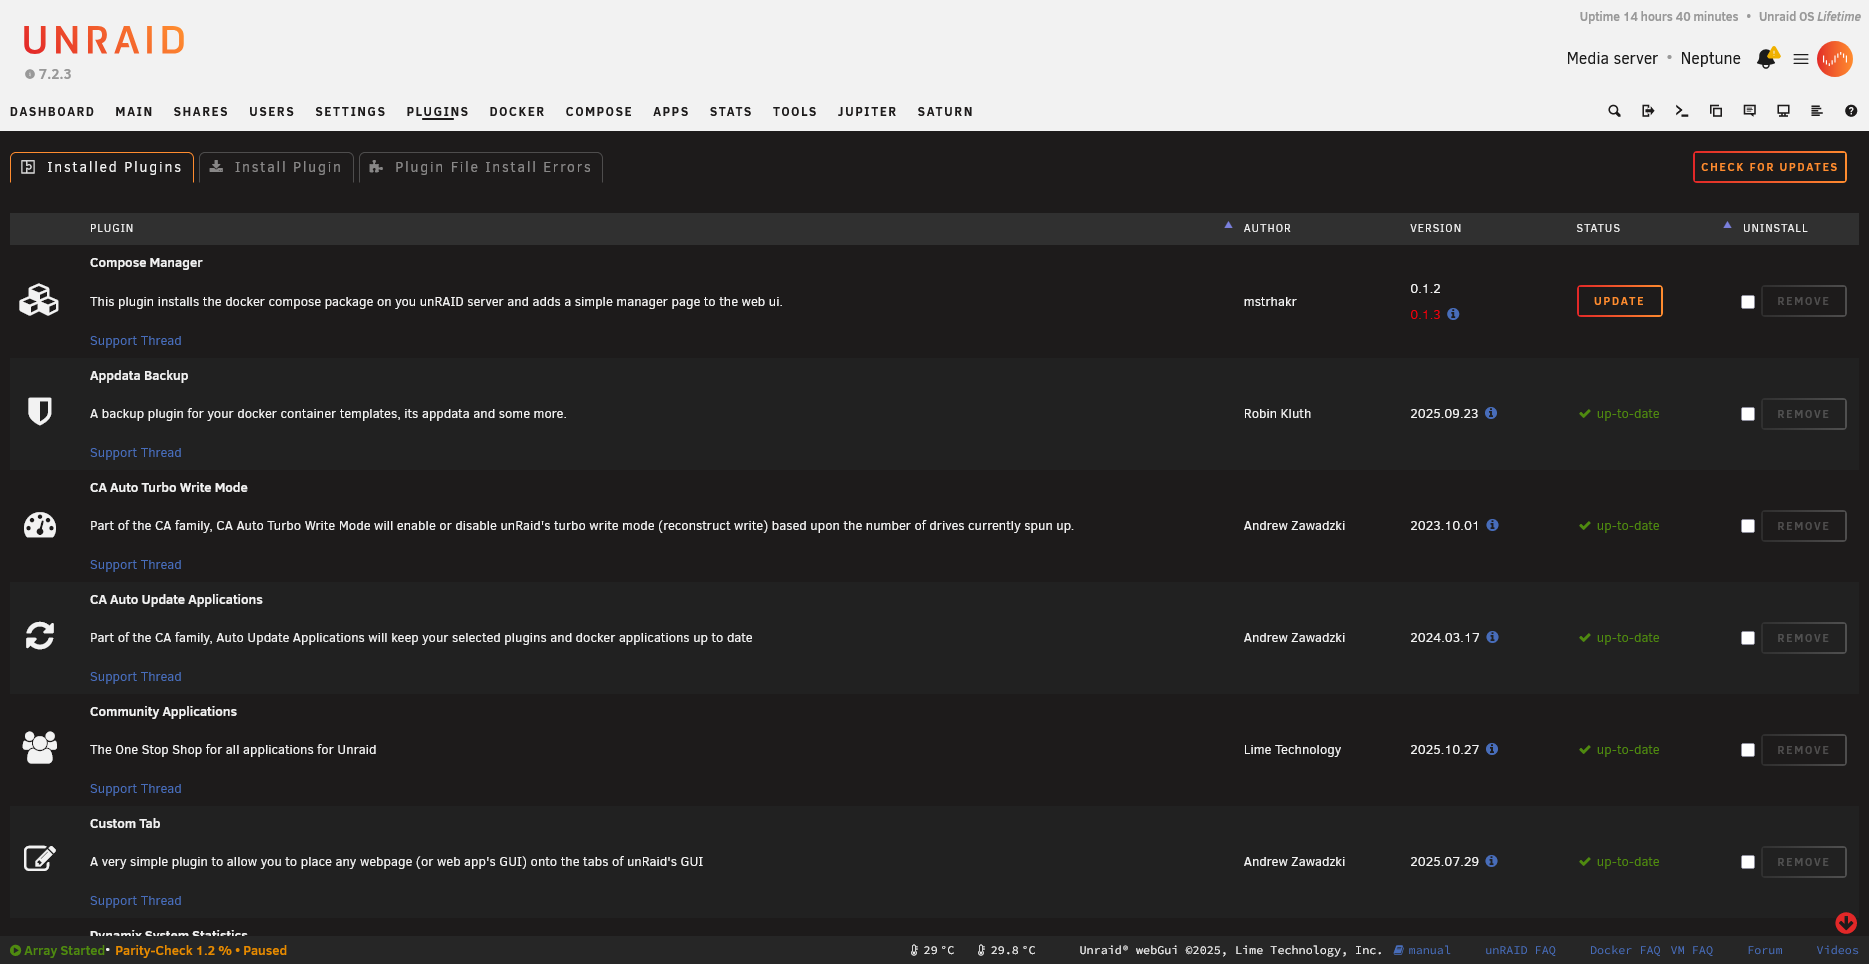Switch to the Install Plugin tab
Image resolution: width=1869 pixels, height=964 pixels.
[x=276, y=167]
